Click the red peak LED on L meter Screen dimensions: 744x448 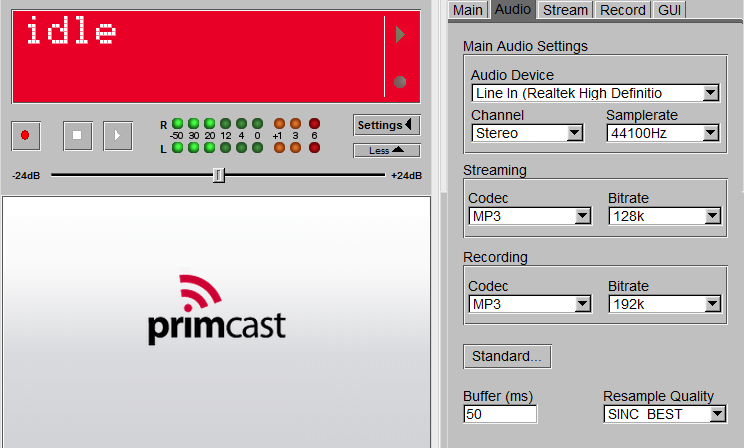pos(314,148)
